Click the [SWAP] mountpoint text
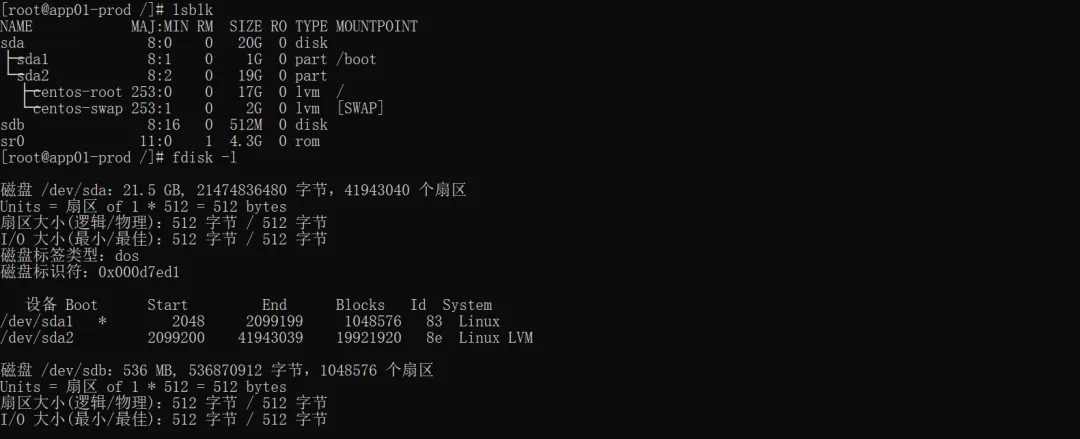 [360, 108]
